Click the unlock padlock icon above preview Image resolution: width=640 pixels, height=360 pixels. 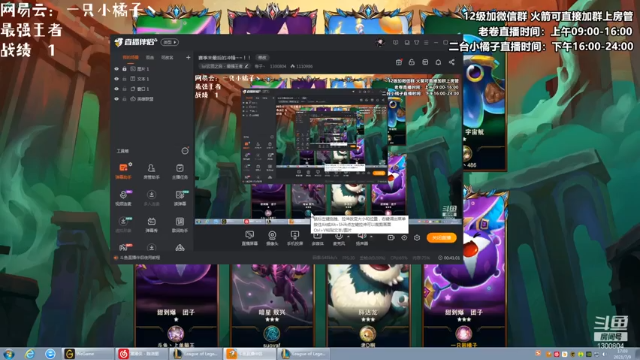coord(411,62)
